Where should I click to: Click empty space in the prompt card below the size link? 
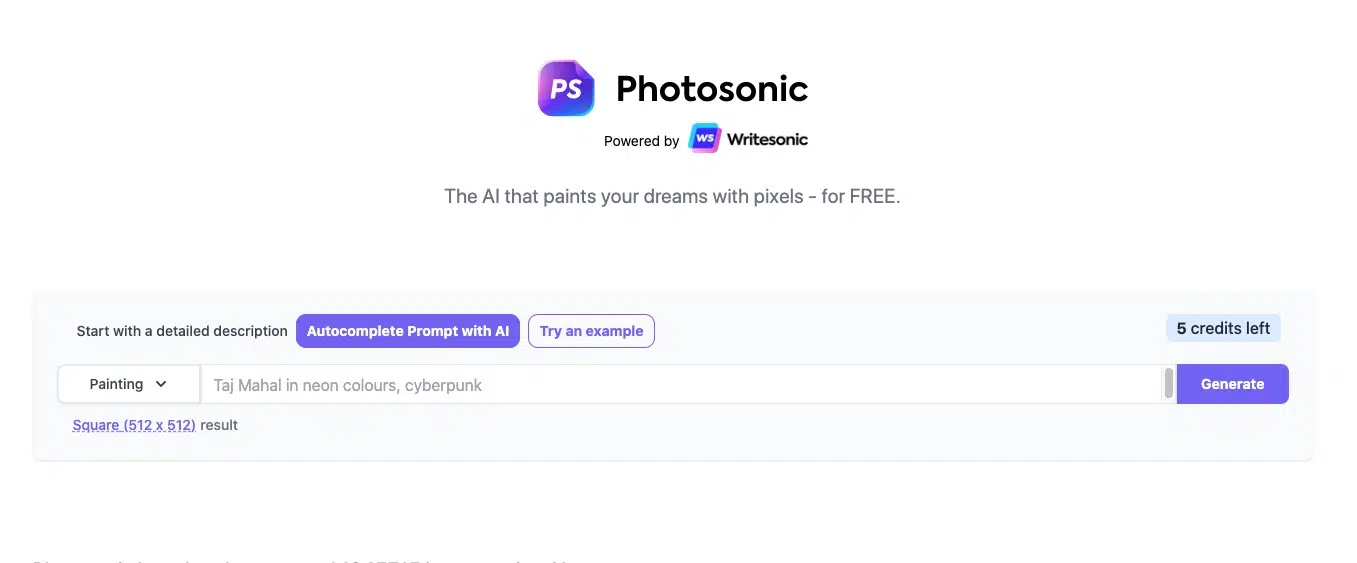pyautogui.click(x=672, y=445)
